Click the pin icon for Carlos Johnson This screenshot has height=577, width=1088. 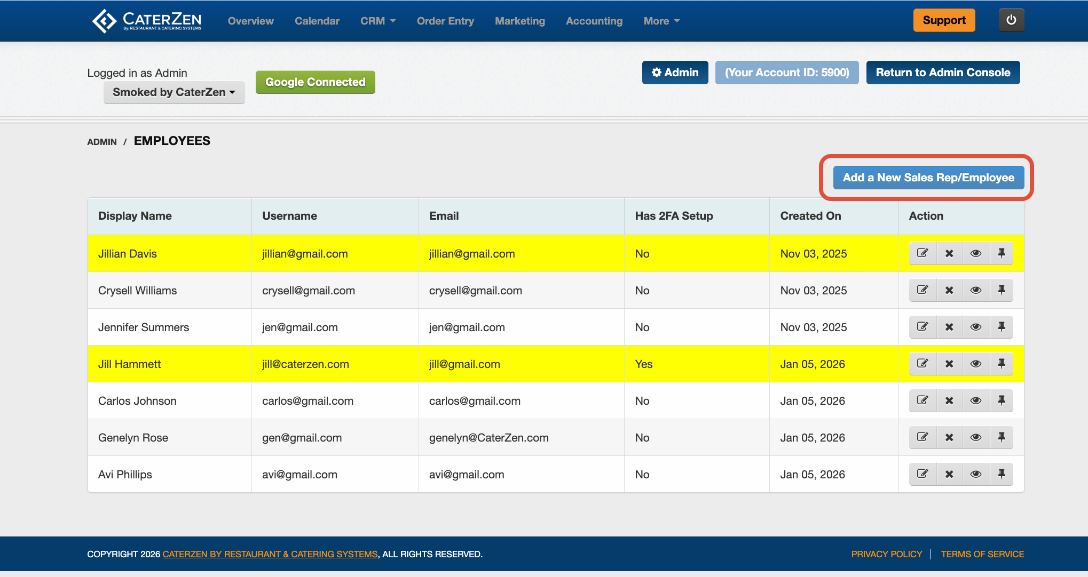click(x=1001, y=400)
